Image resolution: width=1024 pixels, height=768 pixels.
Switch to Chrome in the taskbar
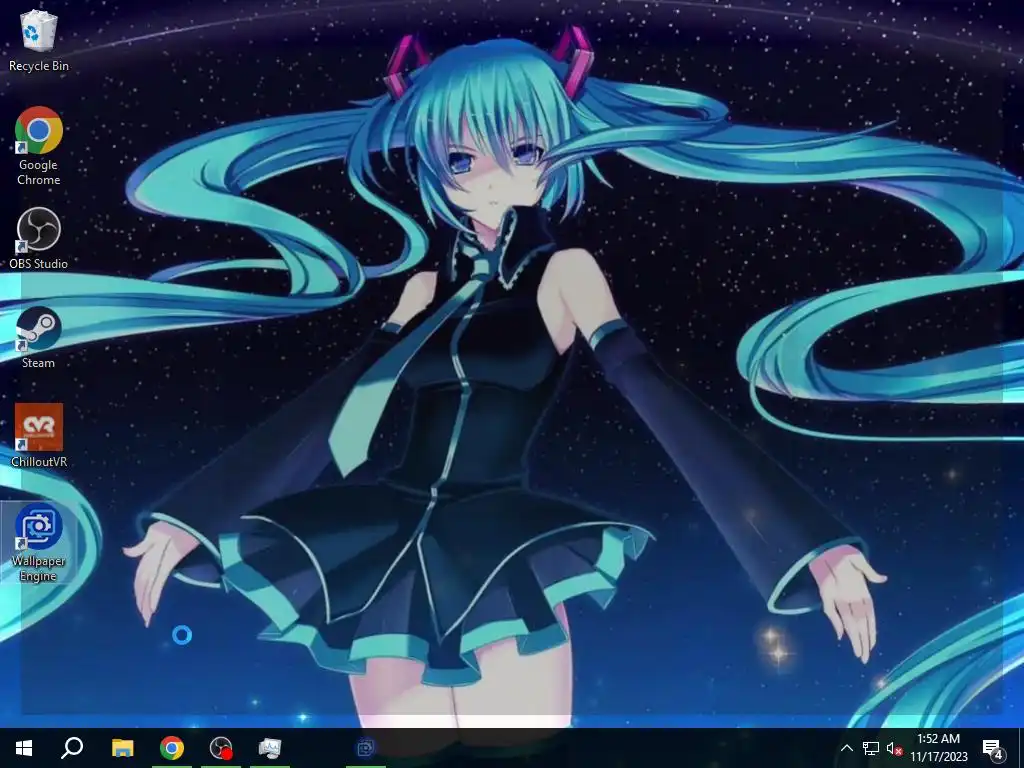172,748
